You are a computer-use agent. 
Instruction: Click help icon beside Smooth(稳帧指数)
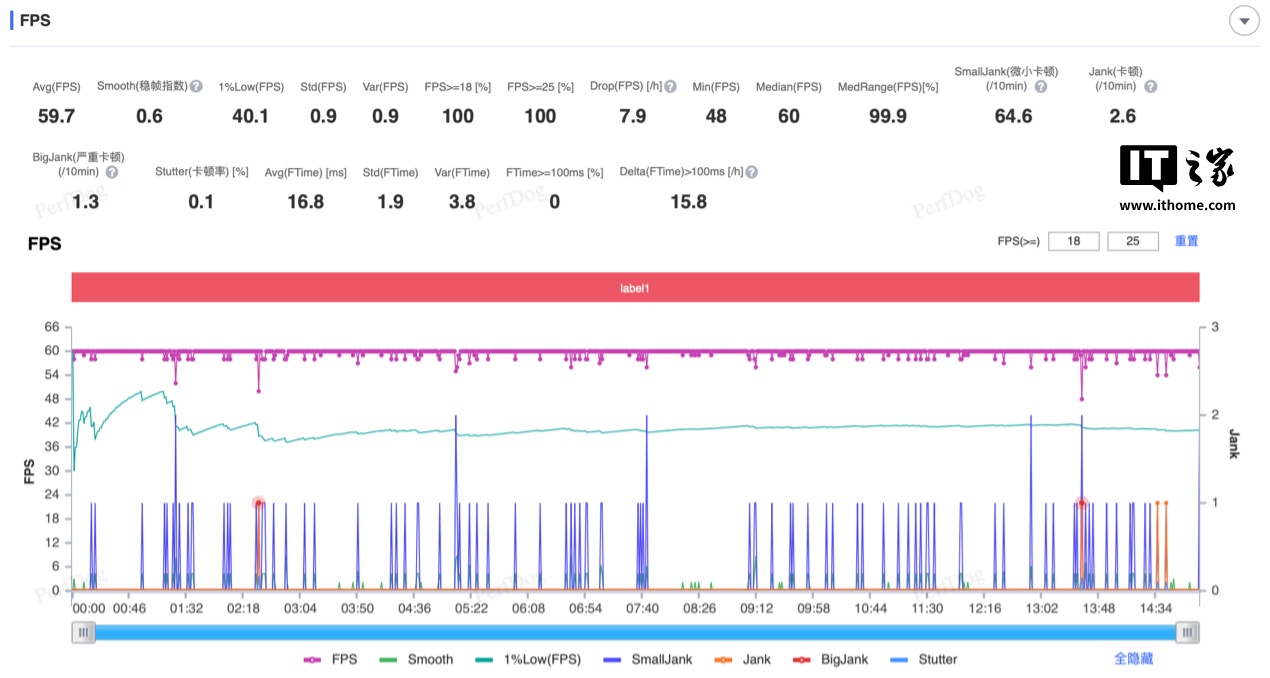pos(197,87)
